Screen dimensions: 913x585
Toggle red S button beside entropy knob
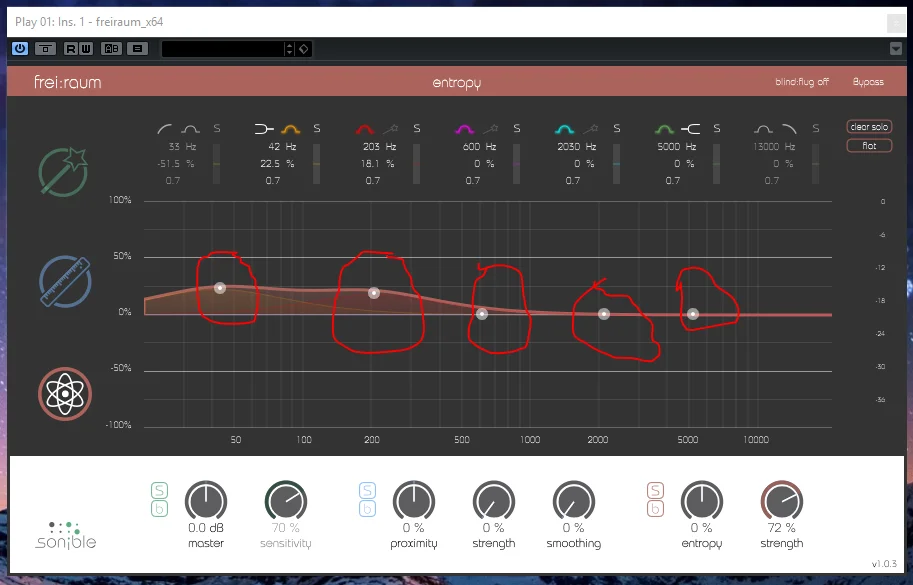(x=655, y=490)
